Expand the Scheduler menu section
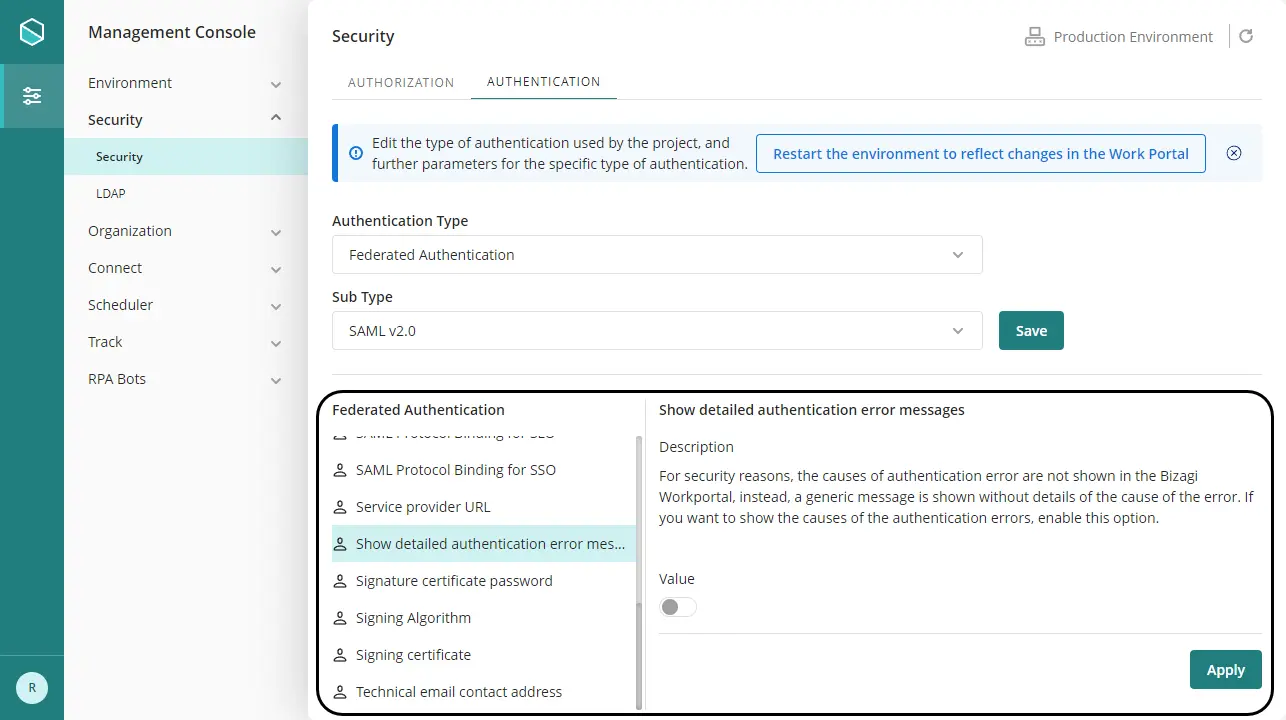The height and width of the screenshot is (720, 1286). point(185,305)
